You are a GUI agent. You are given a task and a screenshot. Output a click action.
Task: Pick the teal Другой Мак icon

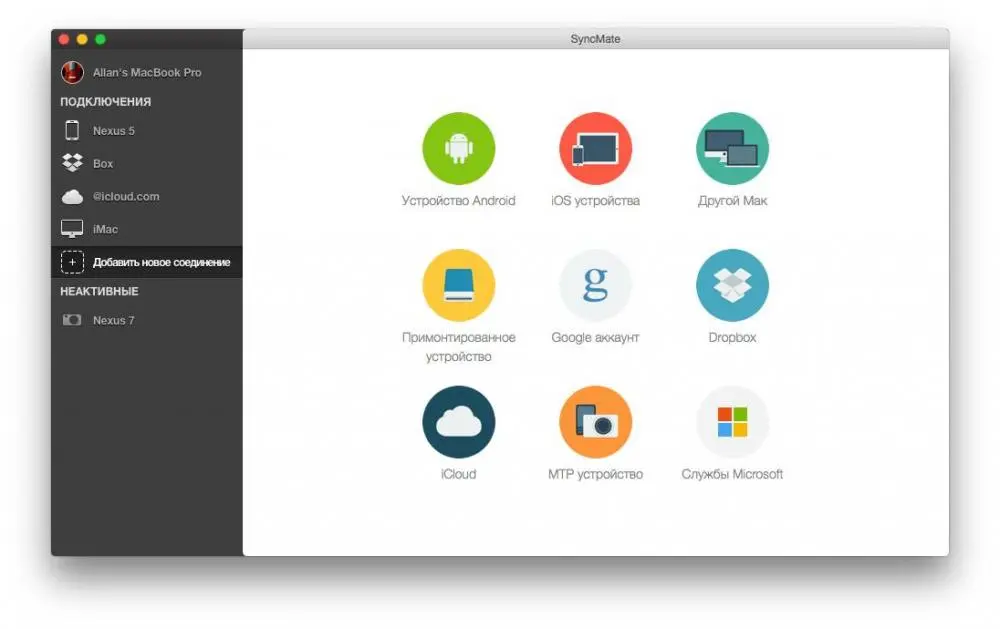click(732, 149)
